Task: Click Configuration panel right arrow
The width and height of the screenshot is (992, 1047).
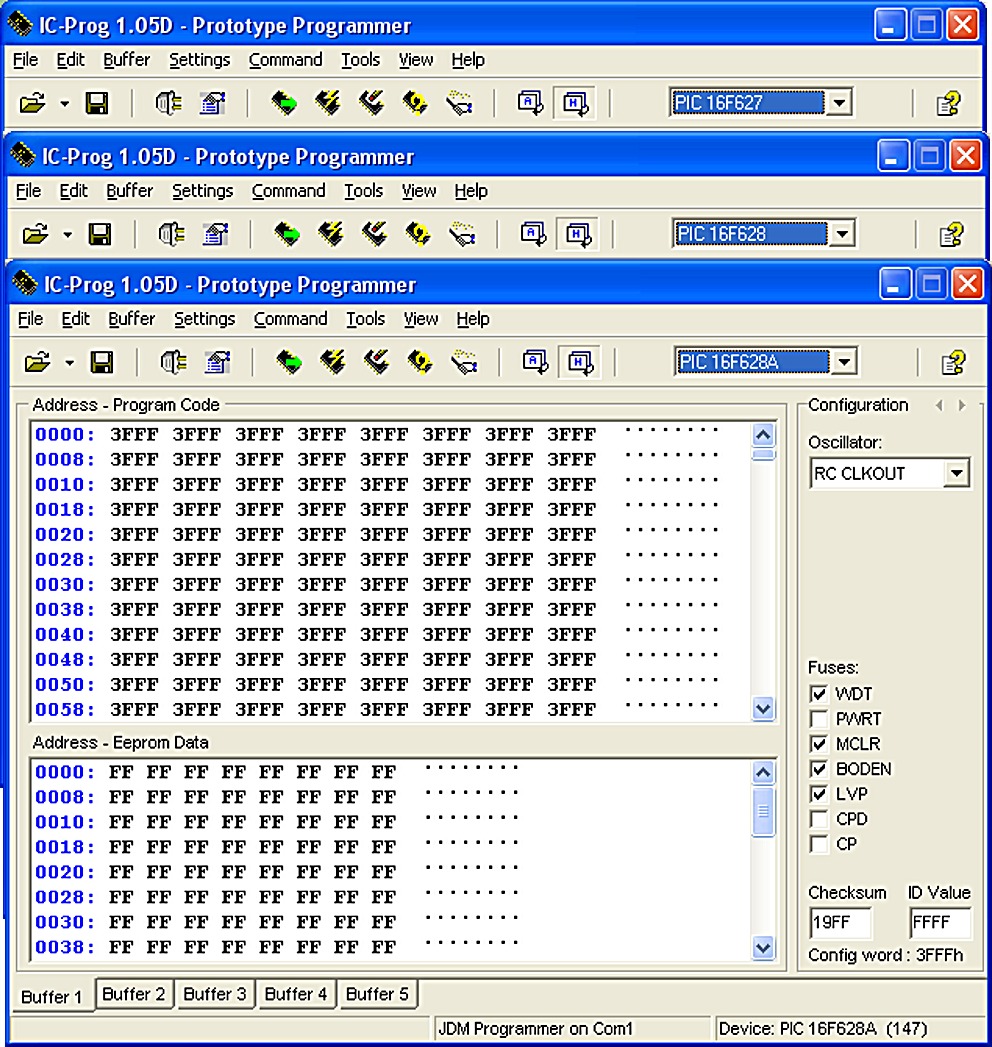Action: pyautogui.click(x=962, y=405)
